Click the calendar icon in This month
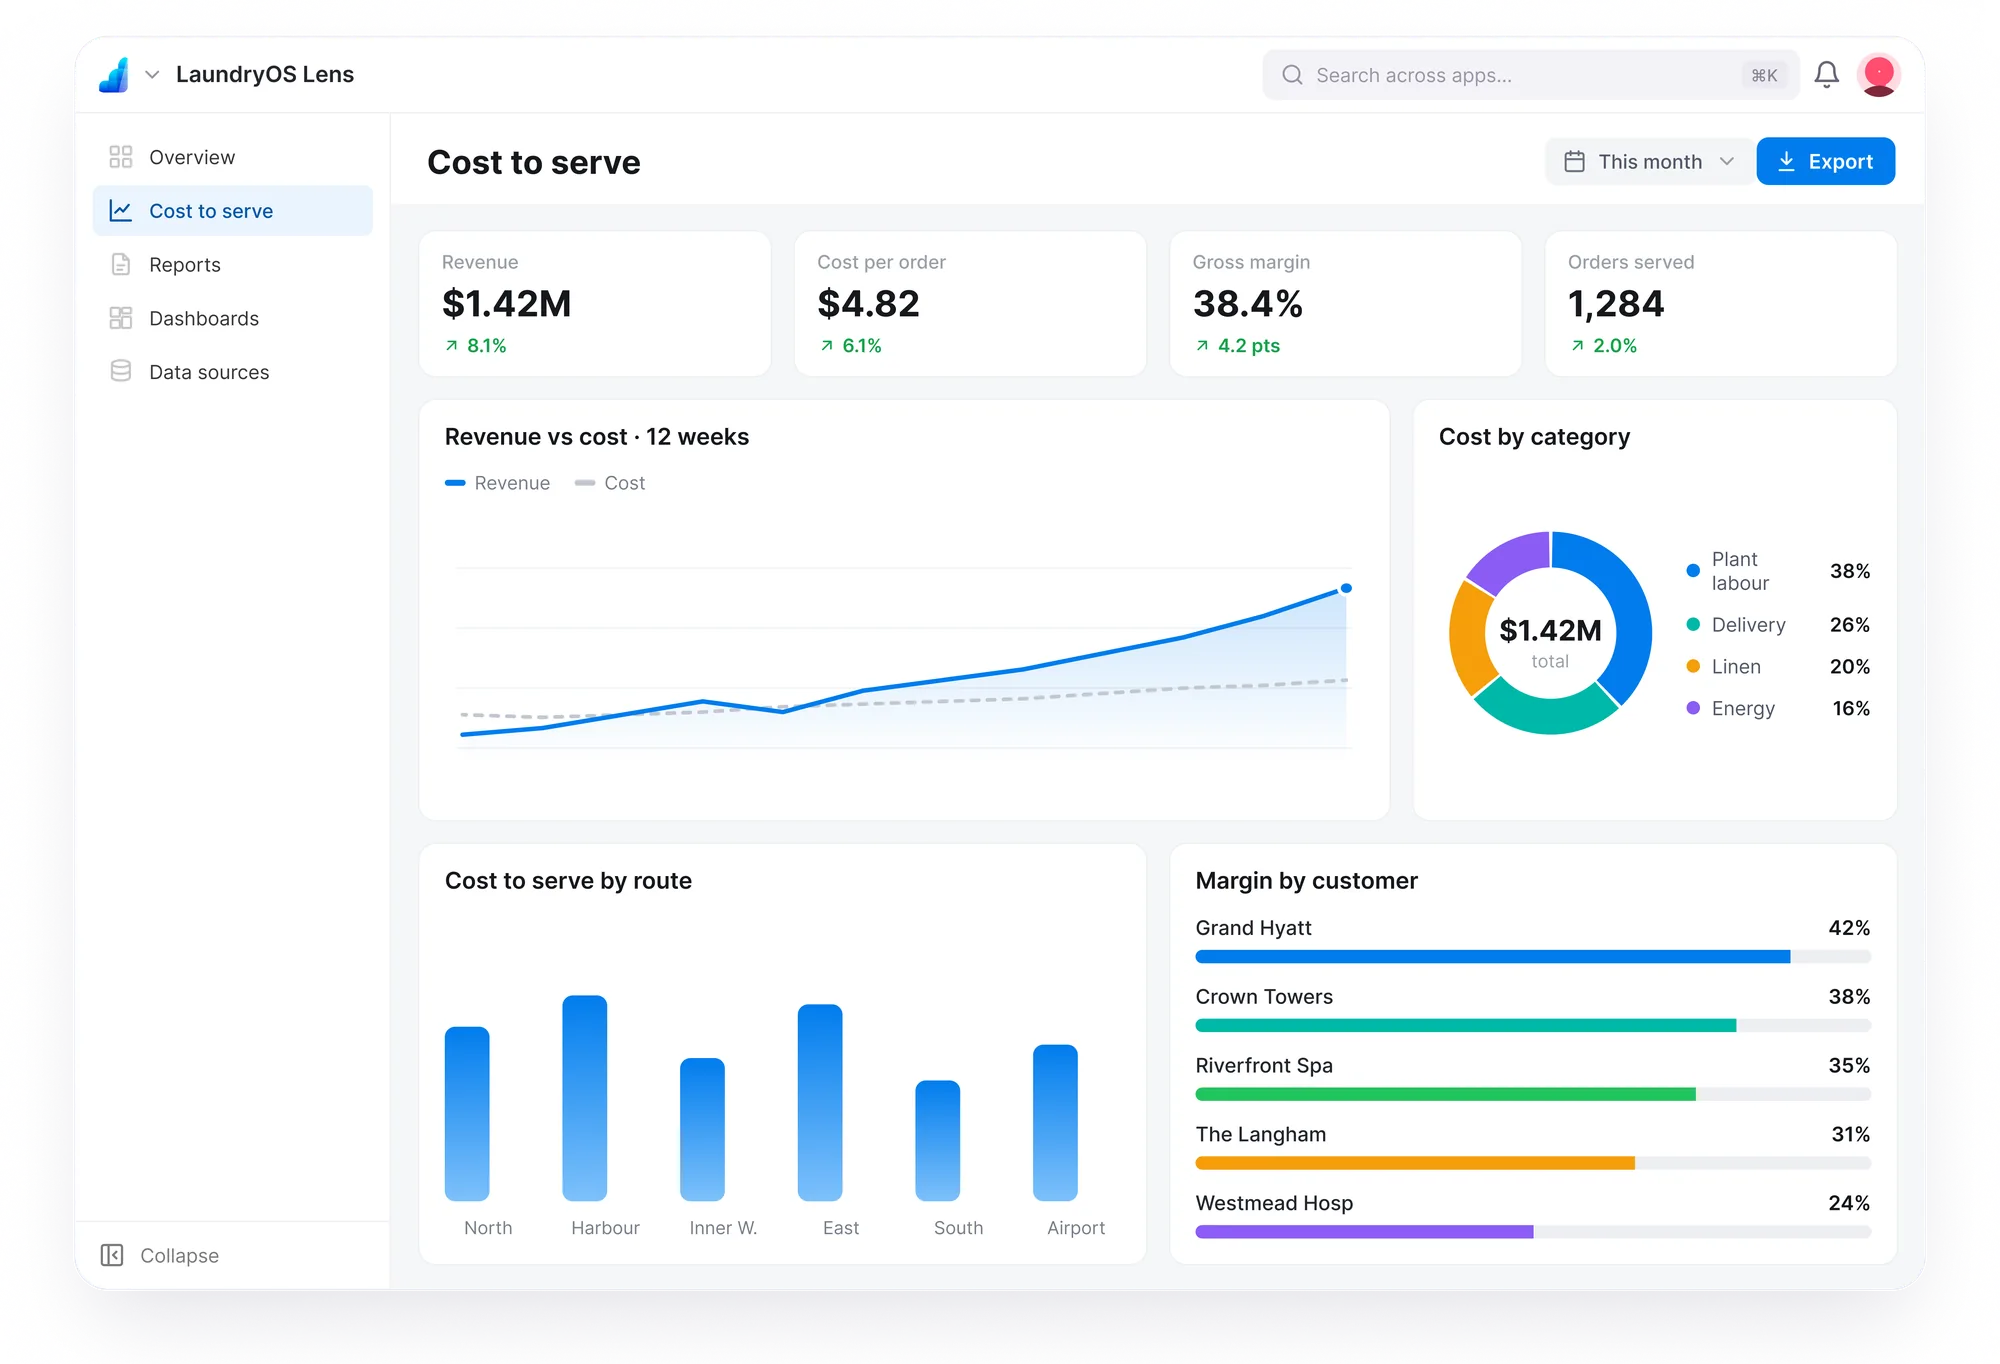2000x1364 pixels. 1574,161
